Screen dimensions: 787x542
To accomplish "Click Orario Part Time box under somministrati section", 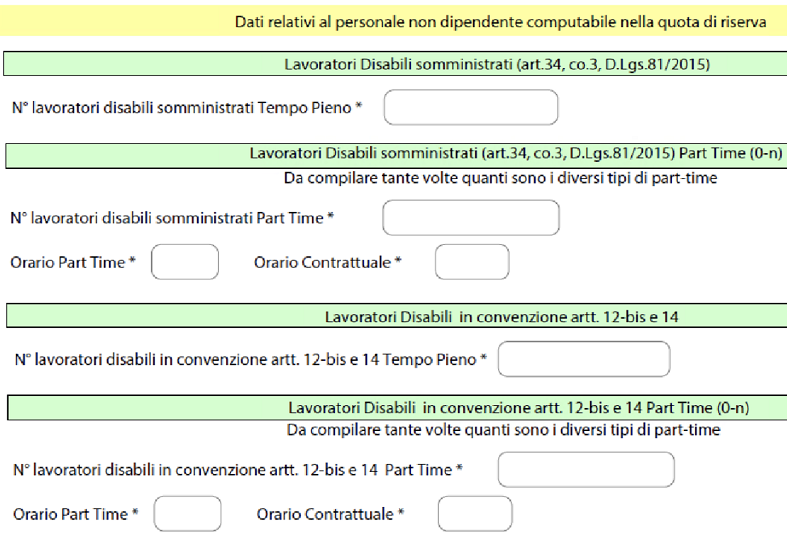I will pyautogui.click(x=185, y=262).
